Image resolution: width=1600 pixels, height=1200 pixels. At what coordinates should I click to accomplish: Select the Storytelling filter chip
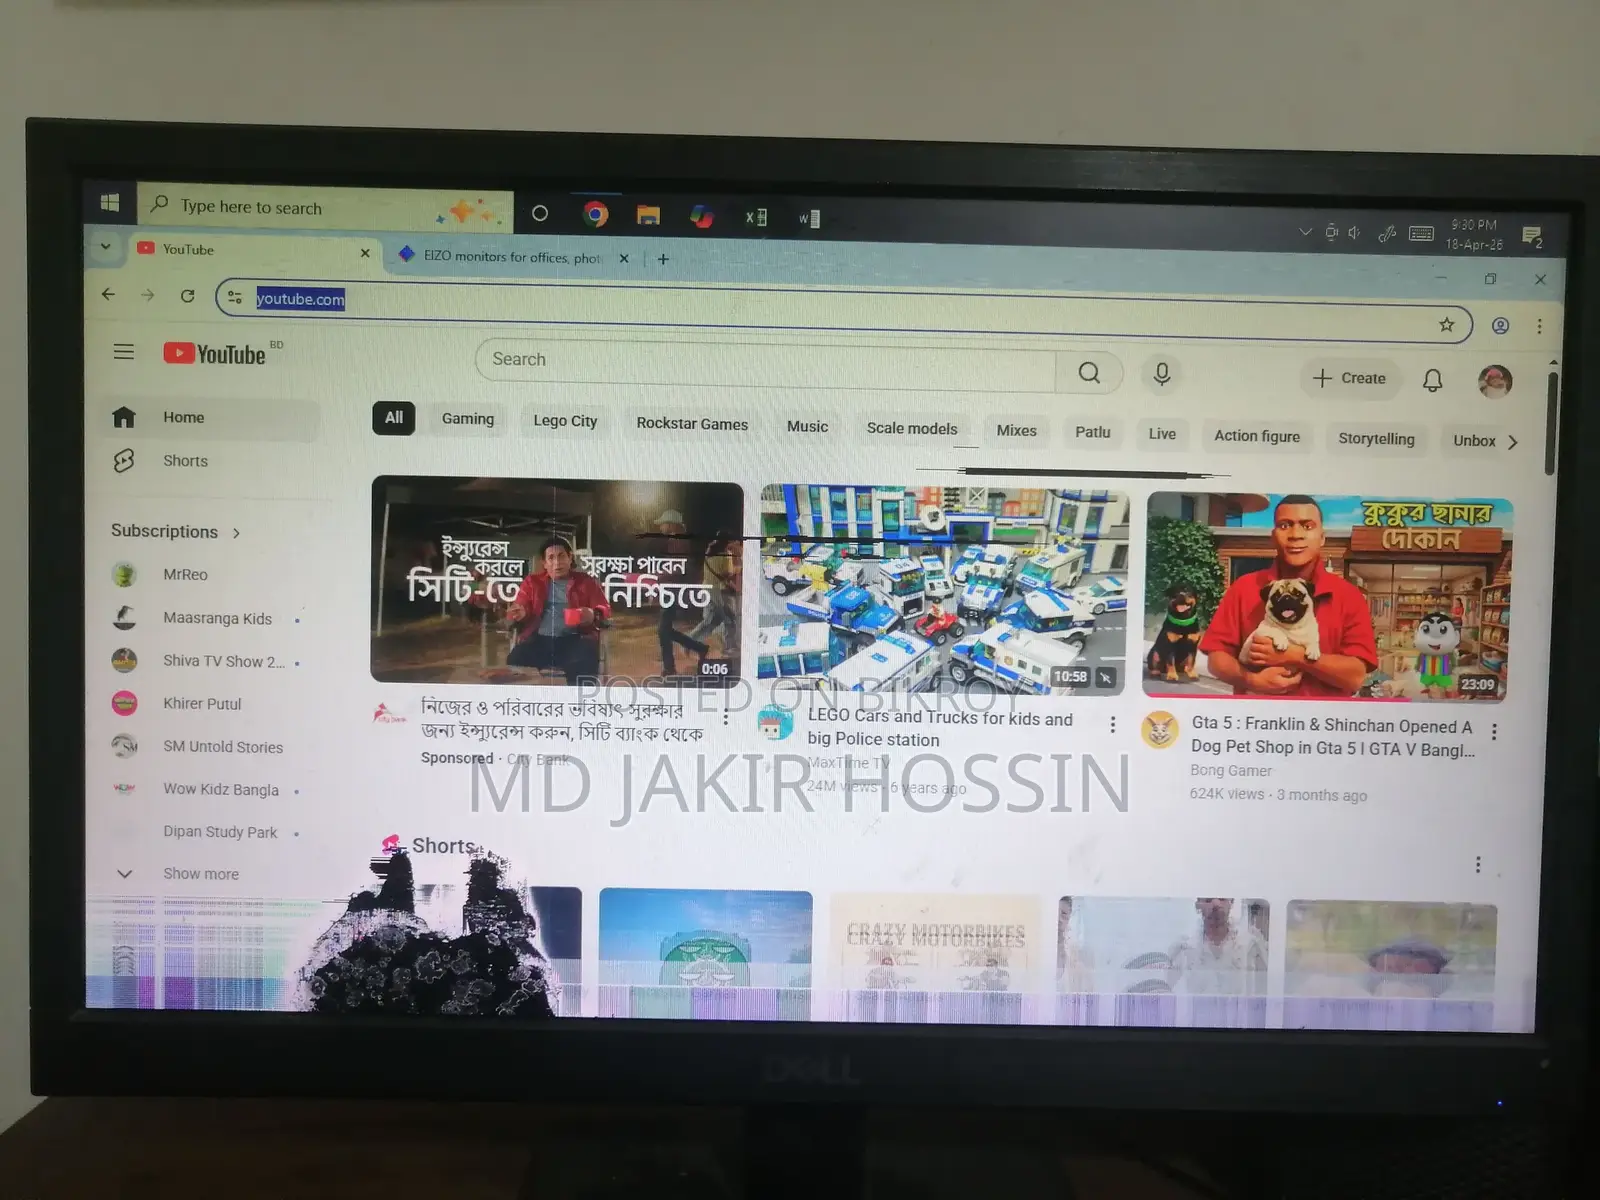coord(1376,439)
